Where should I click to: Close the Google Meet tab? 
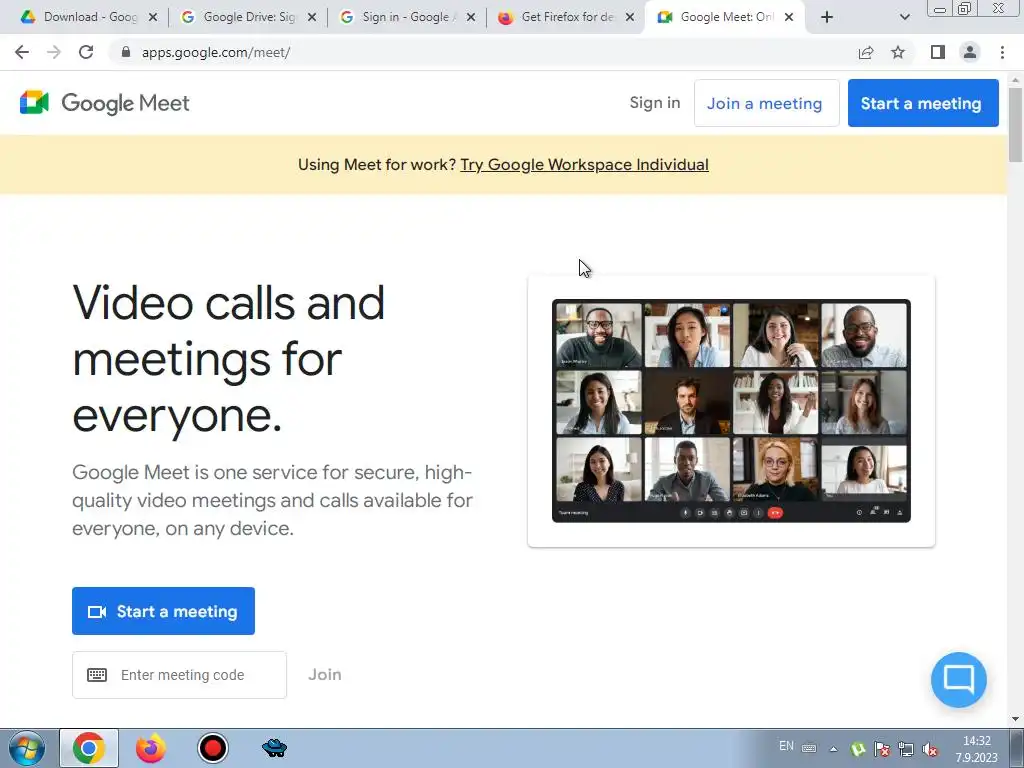(789, 17)
